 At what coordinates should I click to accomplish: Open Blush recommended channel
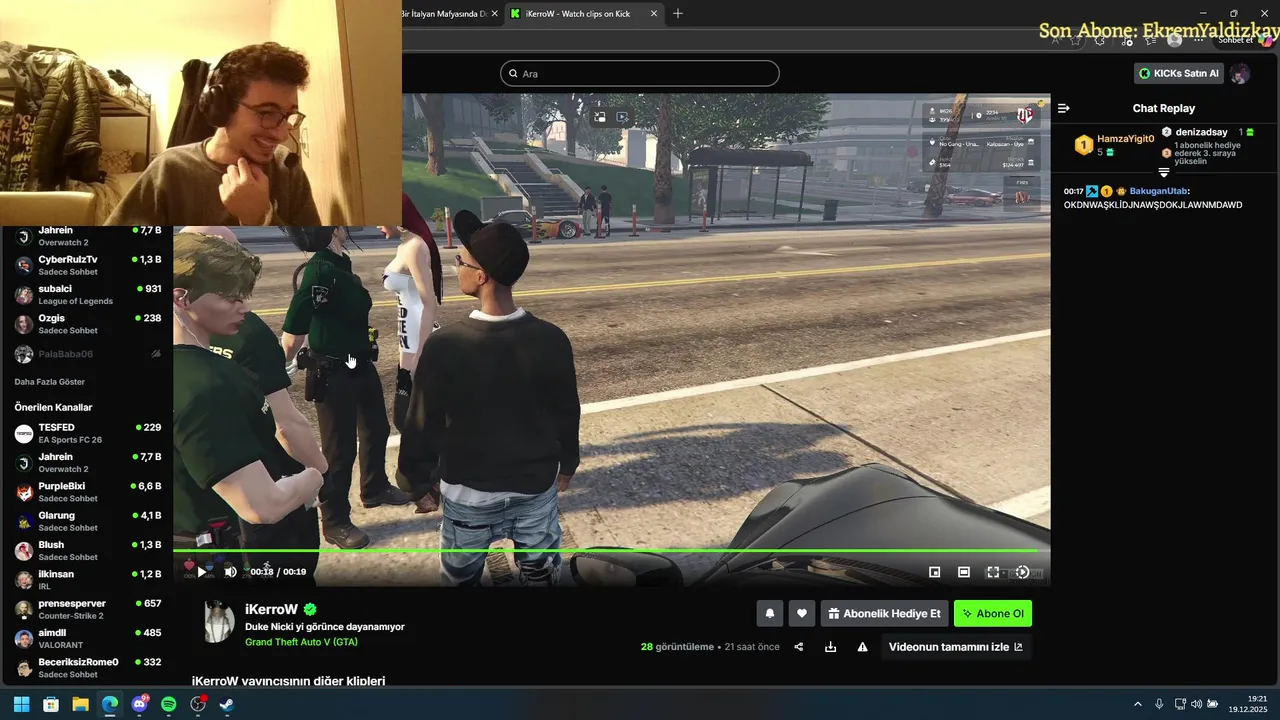point(88,551)
